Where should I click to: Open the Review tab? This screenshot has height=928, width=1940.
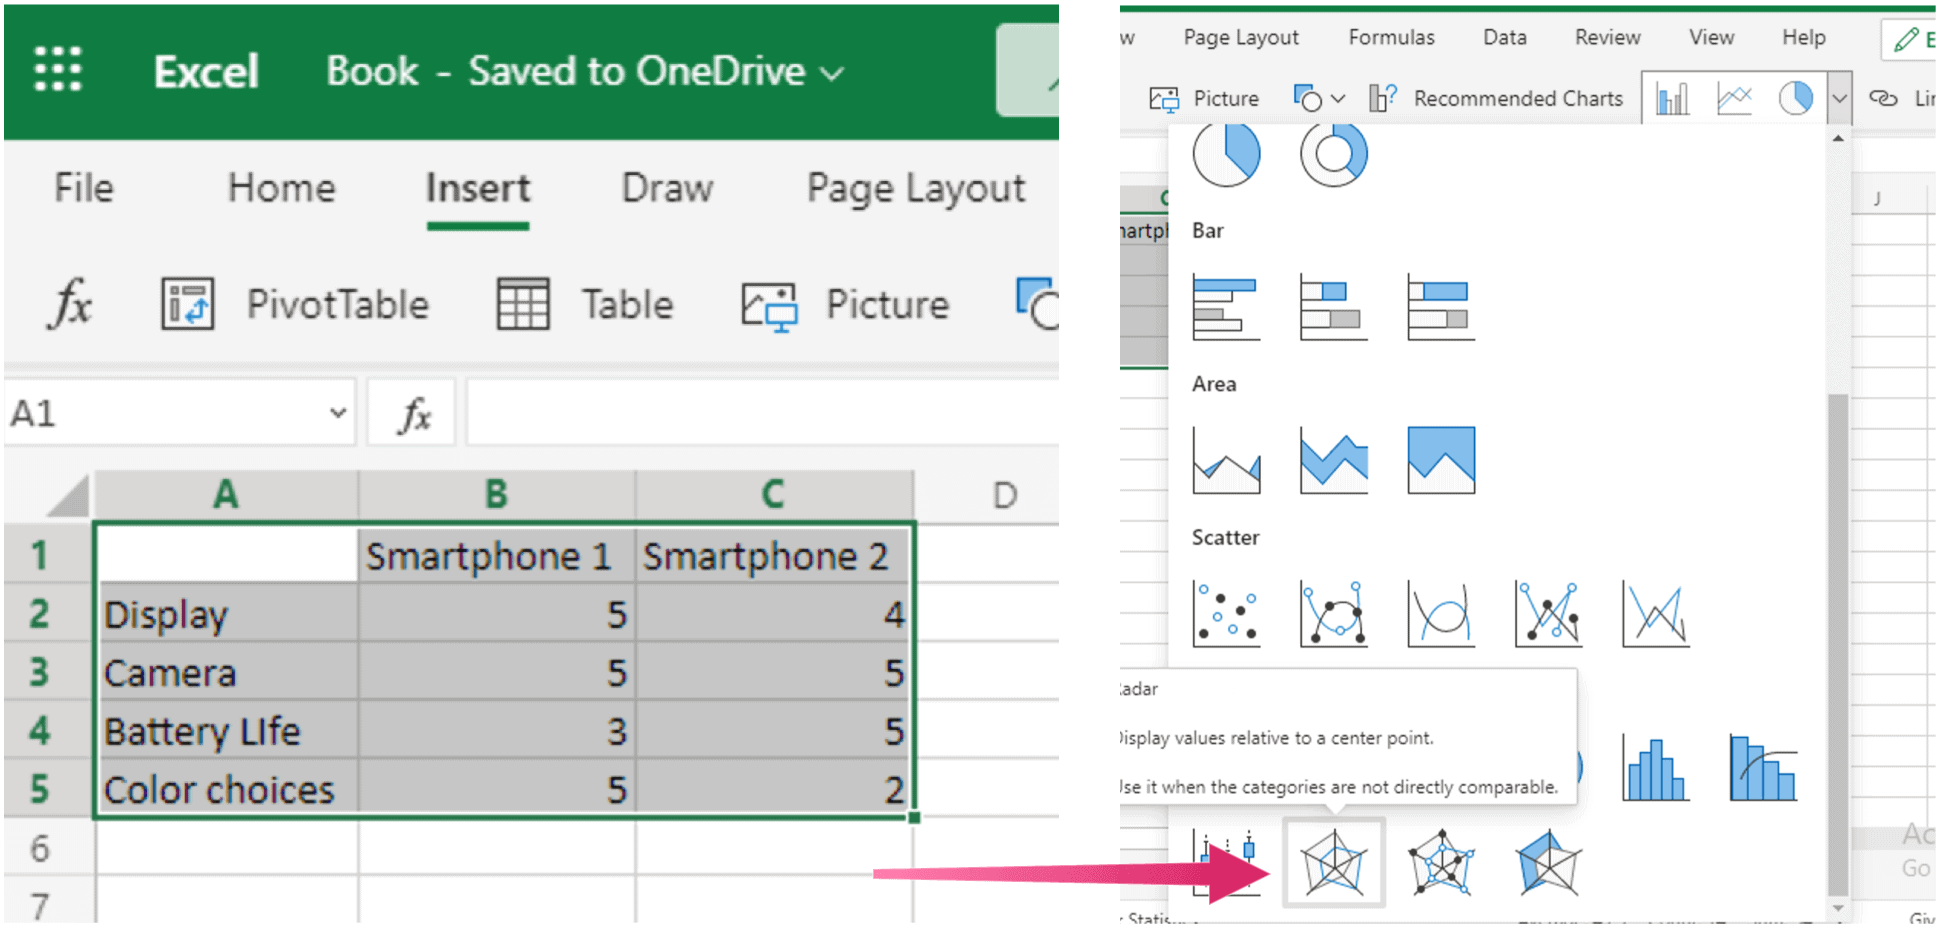point(1607,37)
